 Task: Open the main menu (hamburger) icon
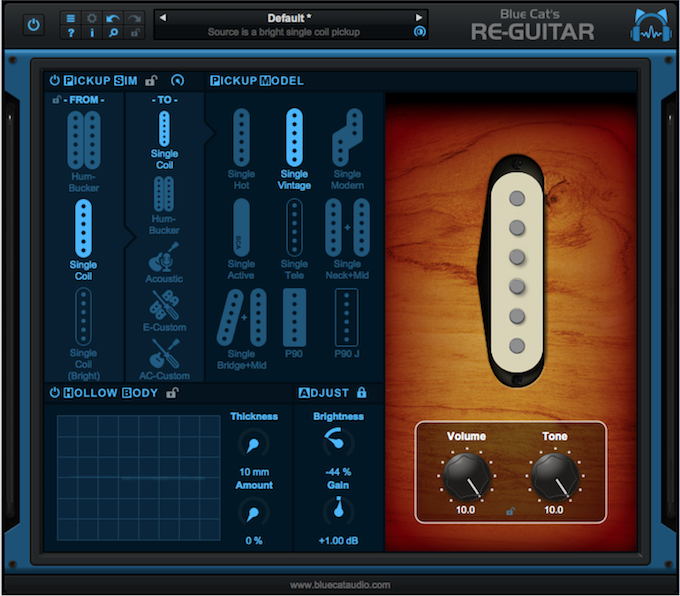71,18
